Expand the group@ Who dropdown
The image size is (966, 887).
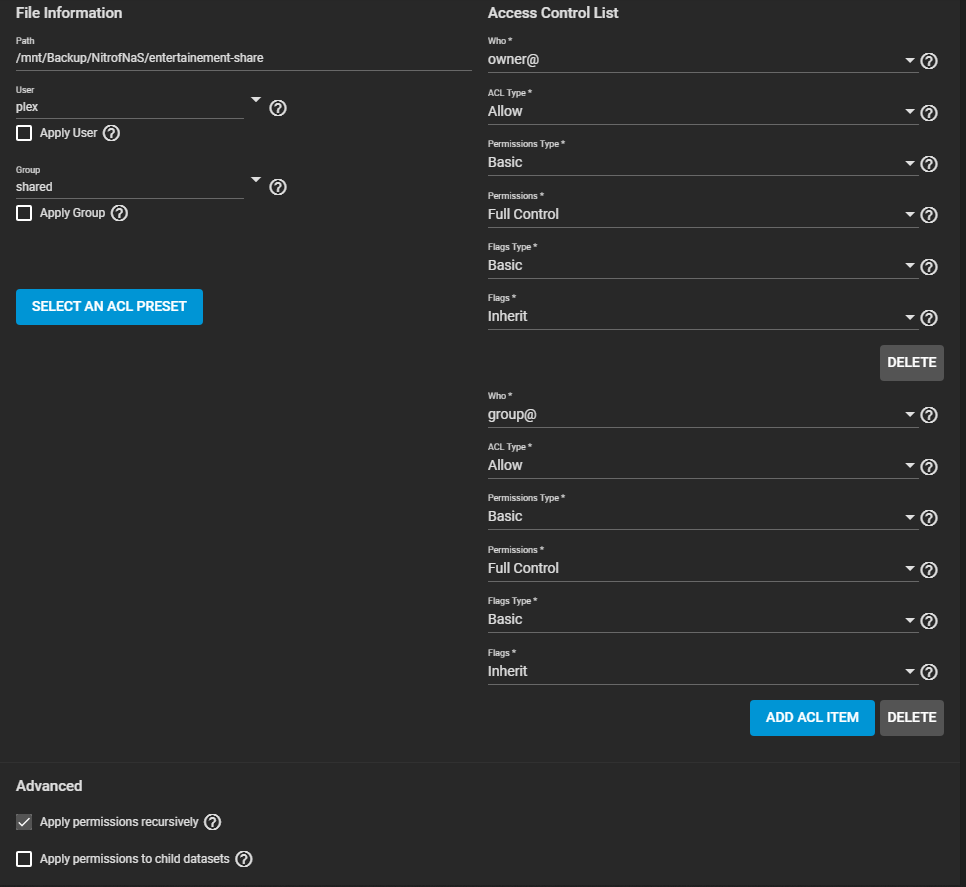tap(700, 414)
